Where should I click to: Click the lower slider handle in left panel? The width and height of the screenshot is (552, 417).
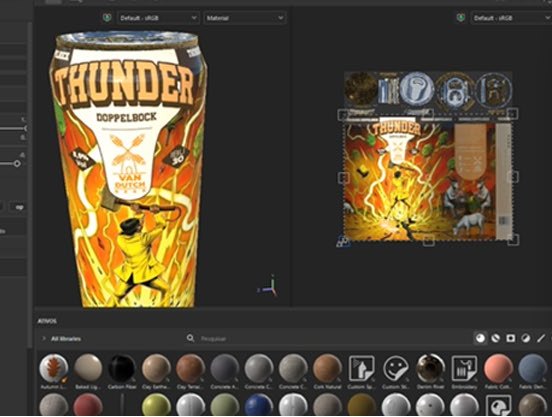(x=17, y=164)
